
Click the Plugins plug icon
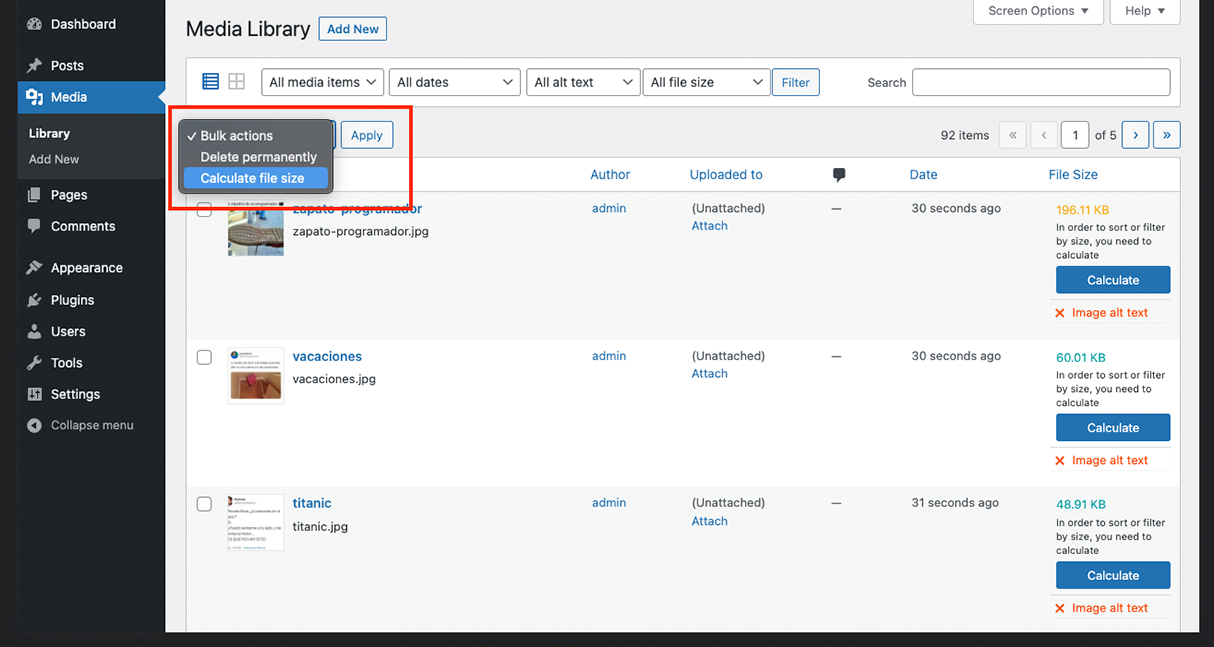35,300
